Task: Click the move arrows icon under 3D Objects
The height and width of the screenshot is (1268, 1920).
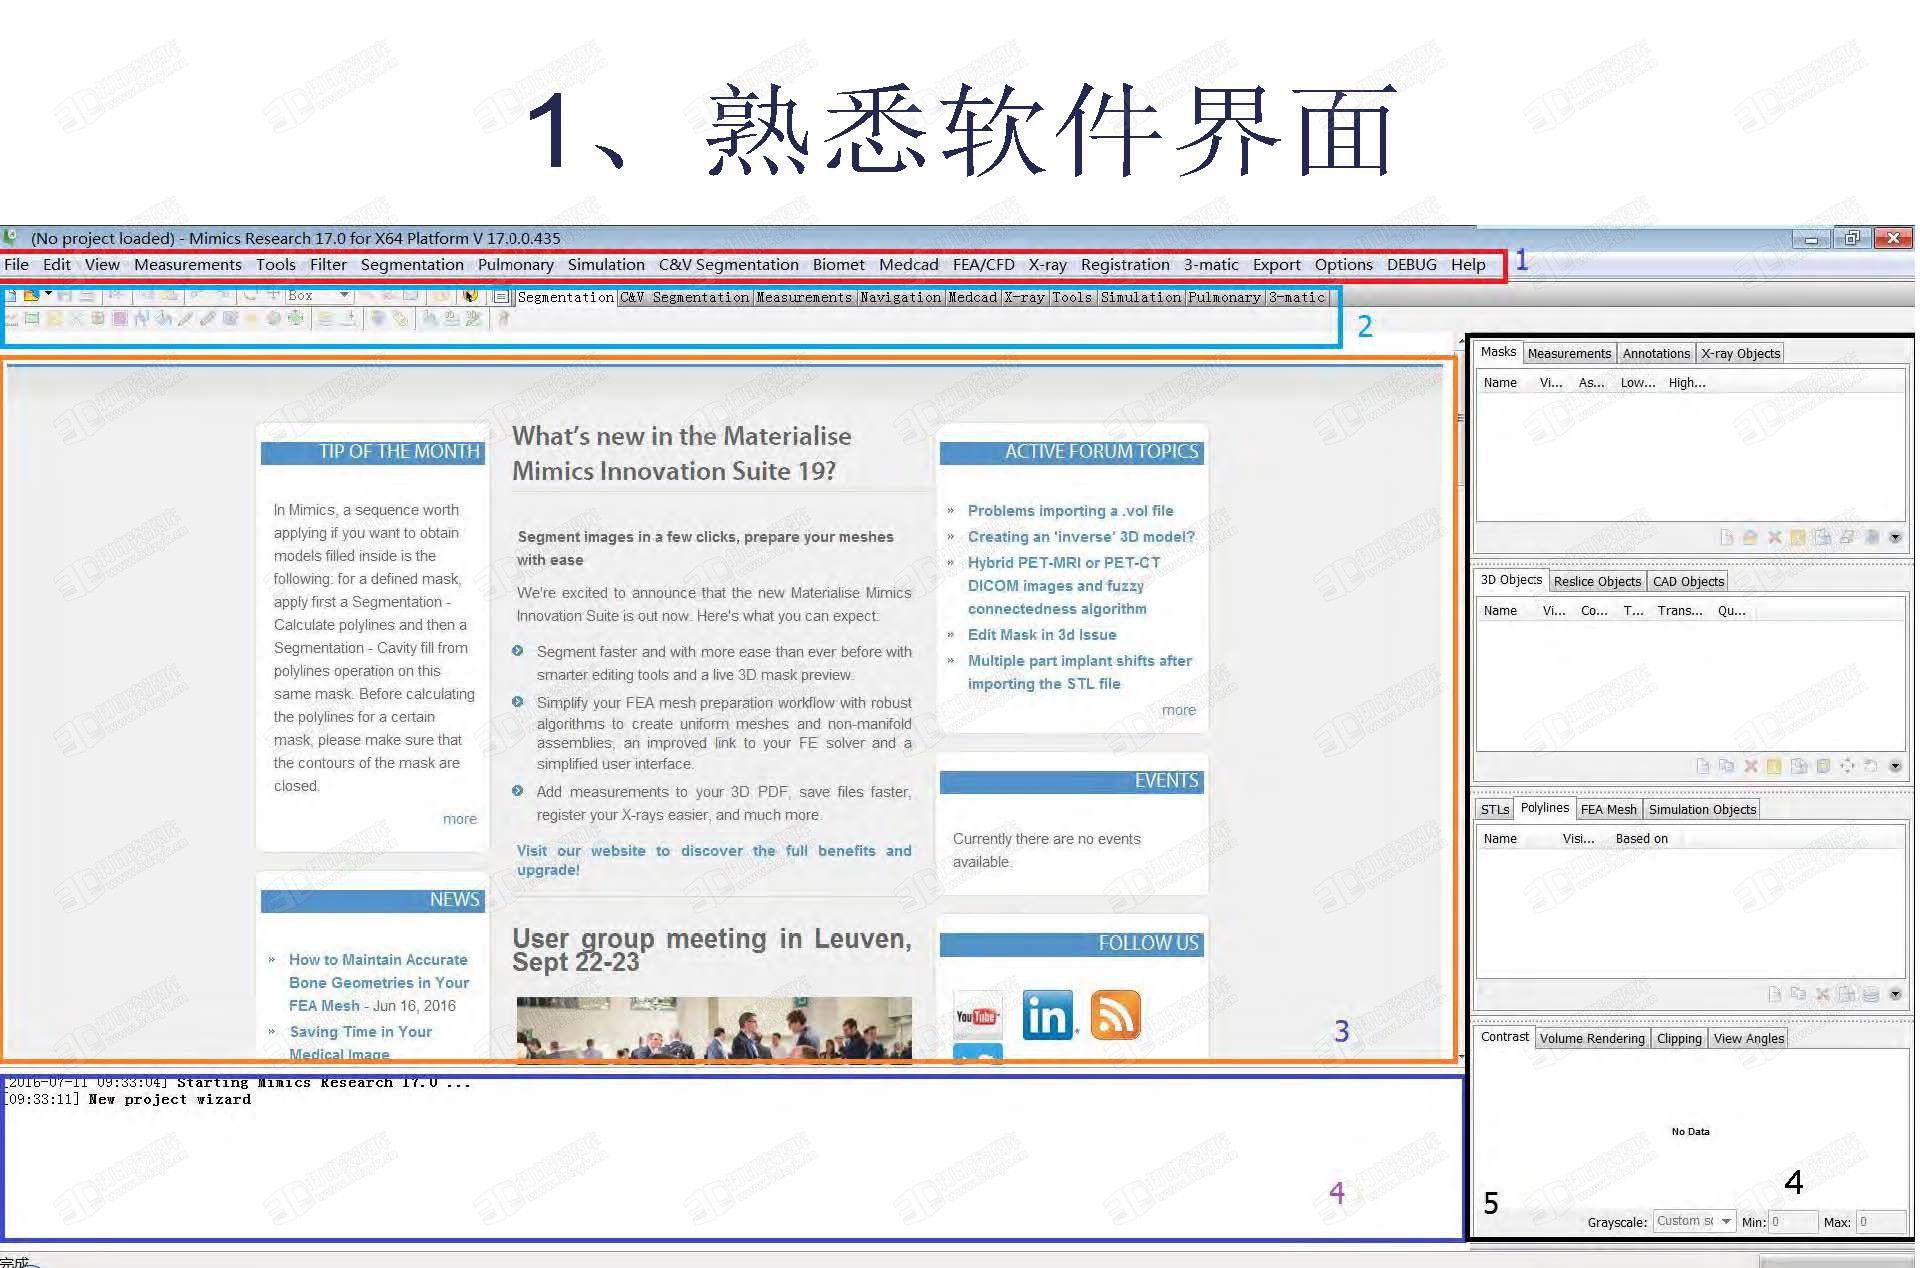Action: [1846, 766]
